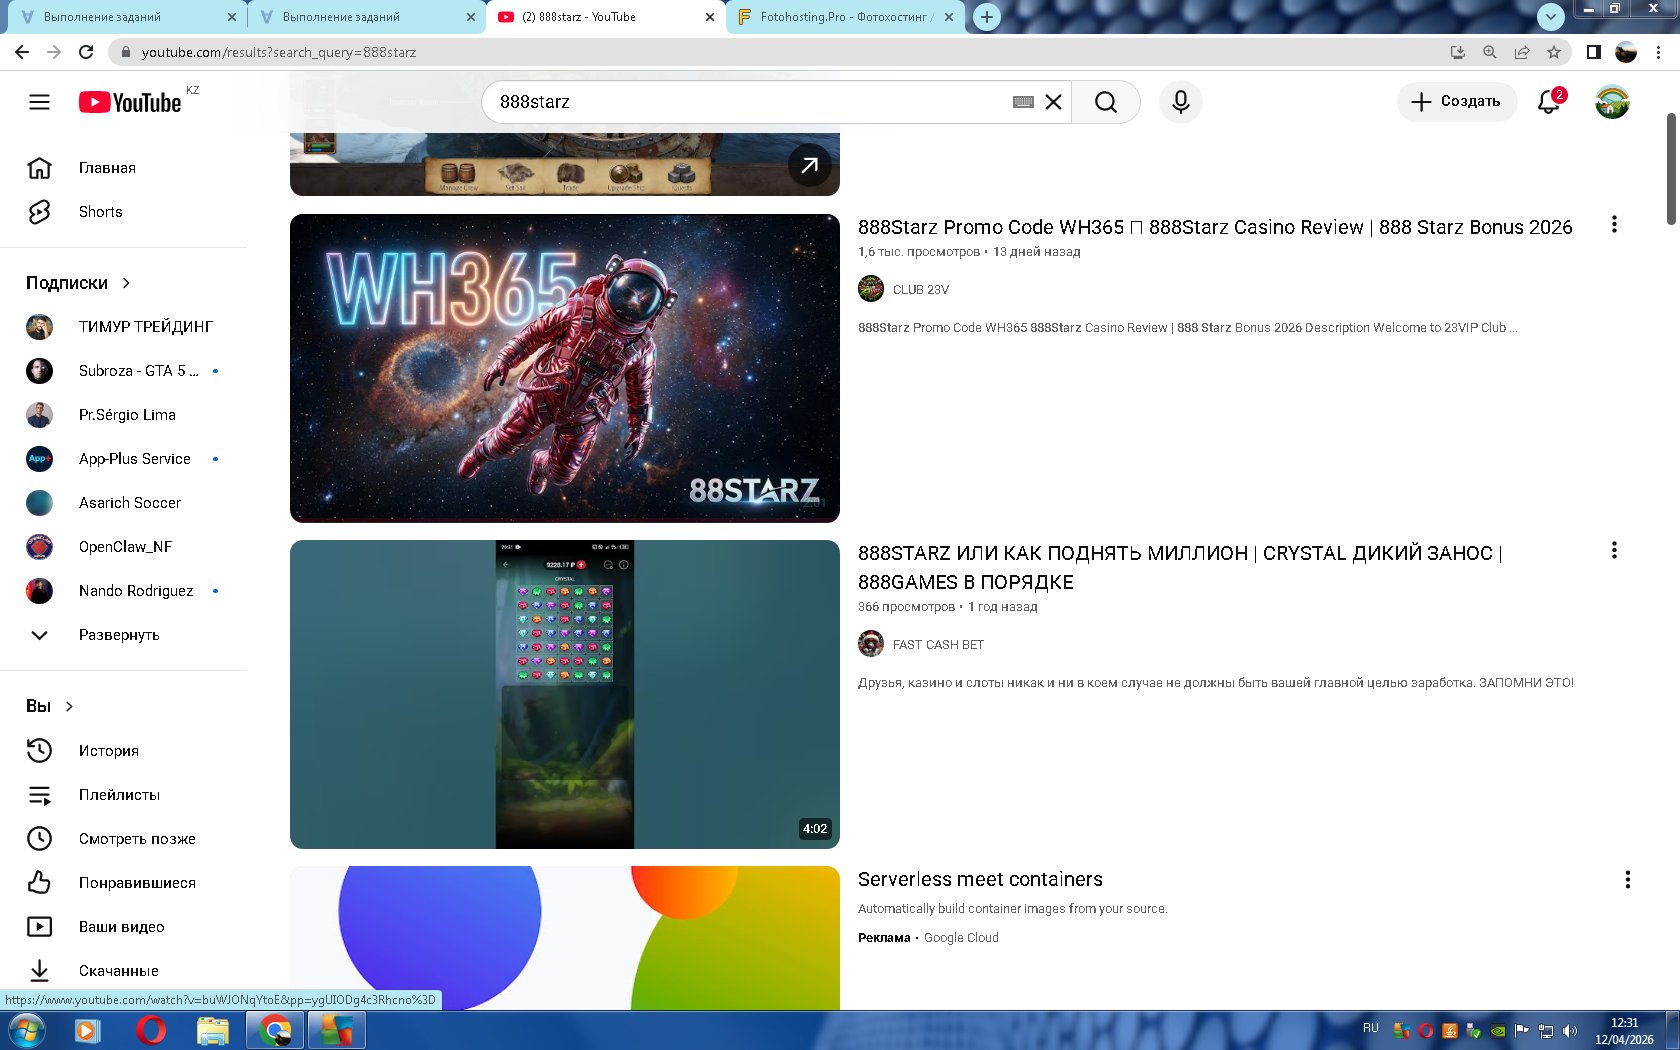The height and width of the screenshot is (1050, 1680).
Task: Open options menu for 888Starz Promo Code video
Action: (1613, 225)
